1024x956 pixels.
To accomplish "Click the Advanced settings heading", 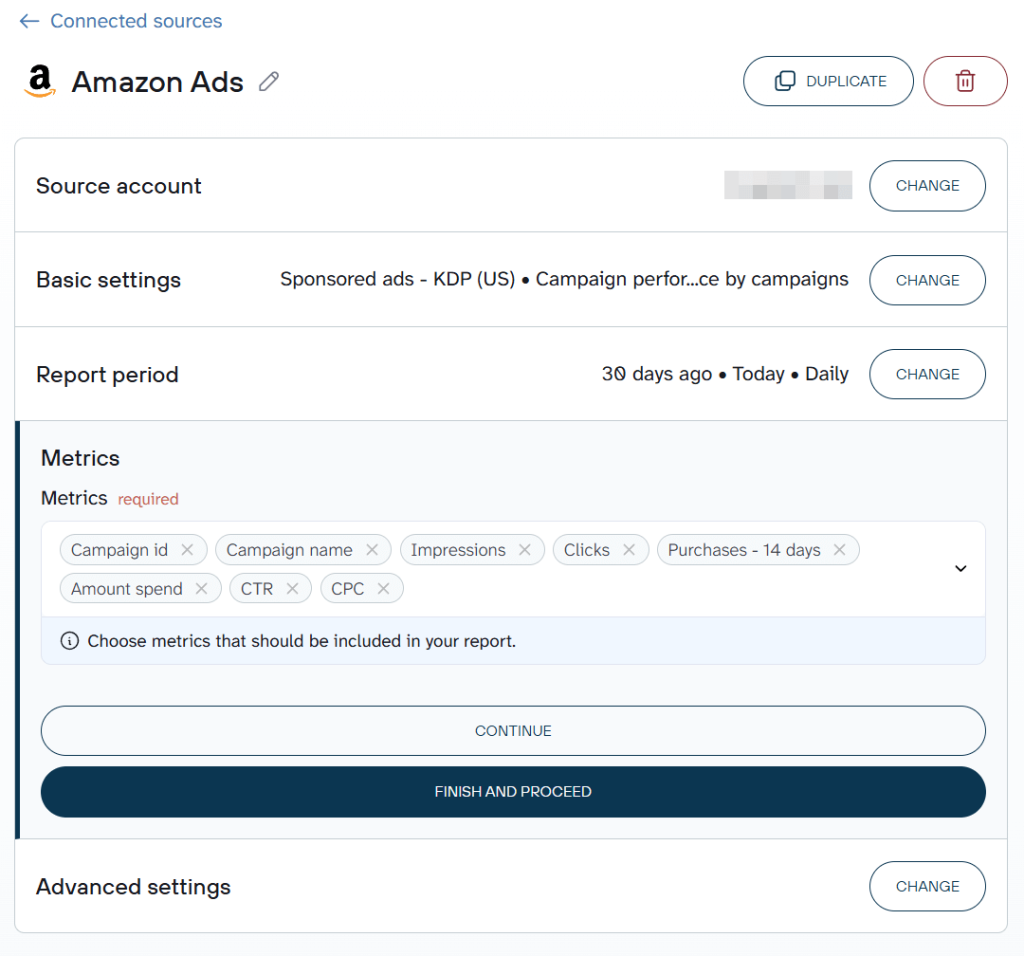I will (133, 887).
